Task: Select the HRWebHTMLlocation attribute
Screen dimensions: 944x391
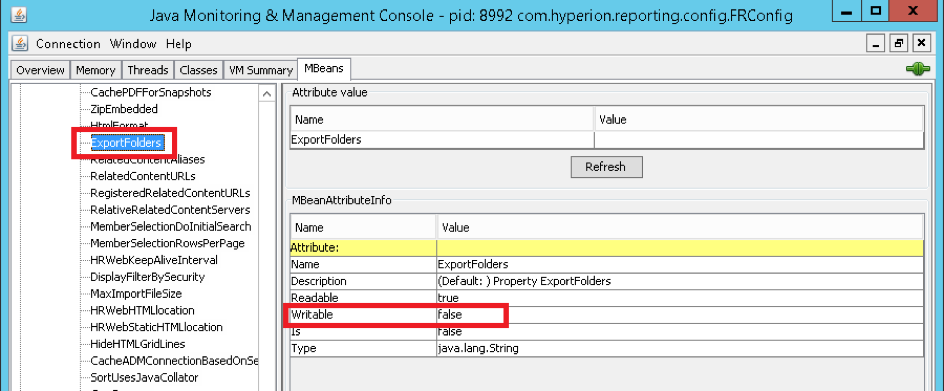Action: tap(142, 311)
